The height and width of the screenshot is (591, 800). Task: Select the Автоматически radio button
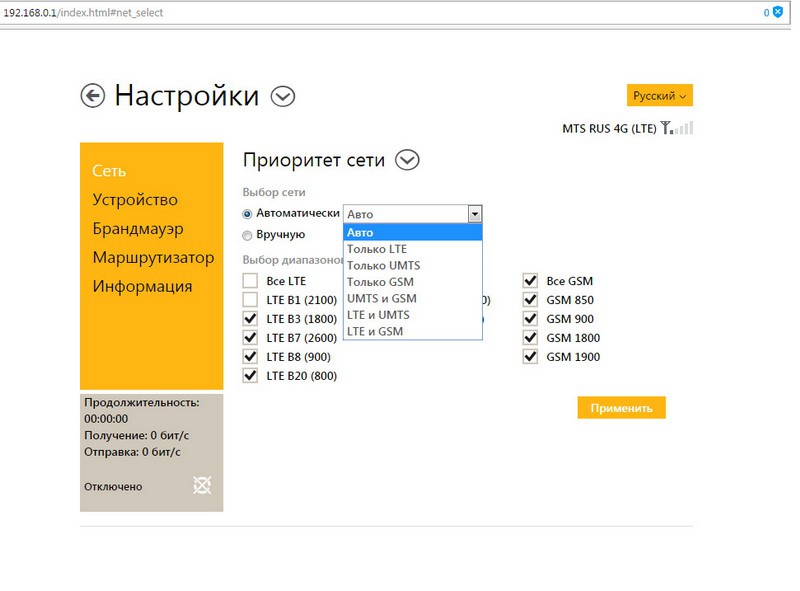tap(247, 214)
